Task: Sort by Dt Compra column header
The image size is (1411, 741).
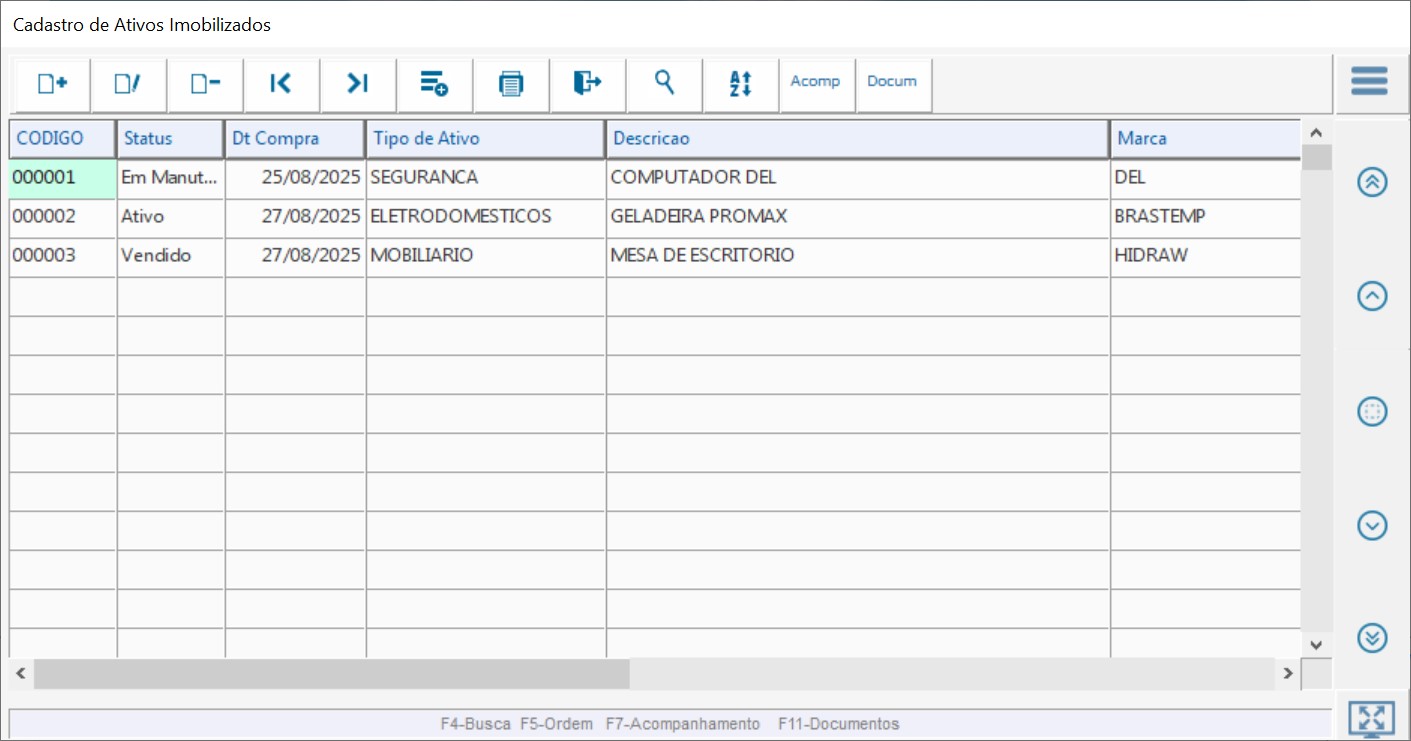Action: (x=295, y=139)
